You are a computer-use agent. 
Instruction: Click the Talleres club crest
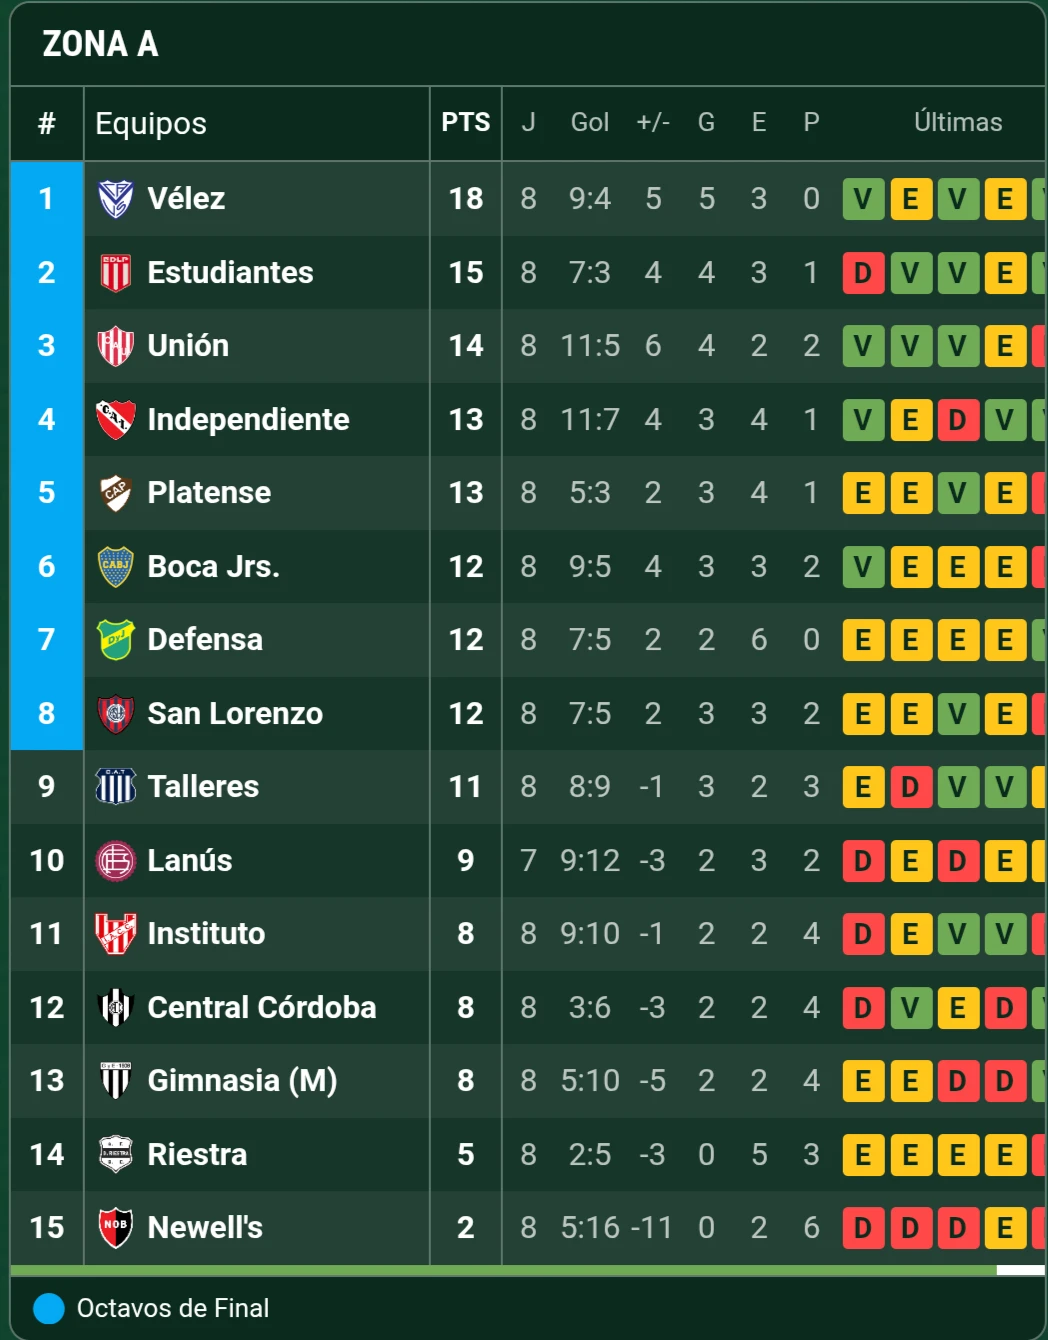click(115, 787)
